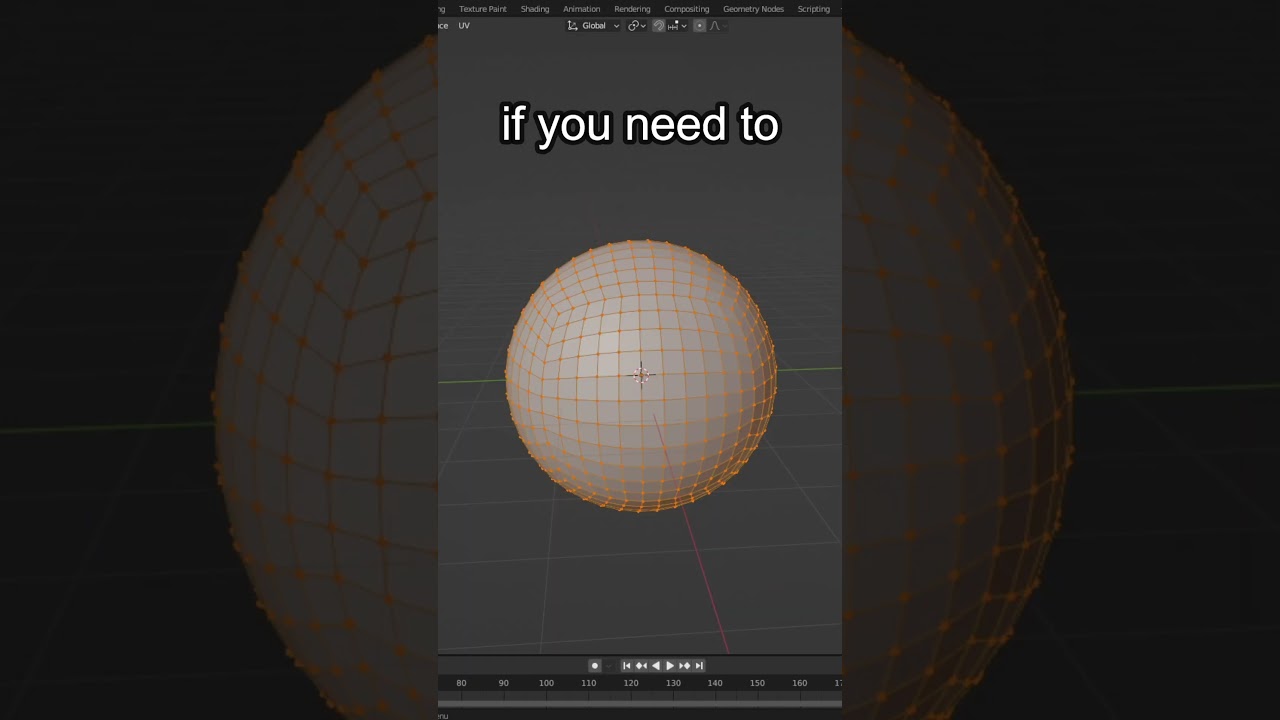Open the Global transform orientation dropdown
The image size is (1280, 720).
point(594,26)
